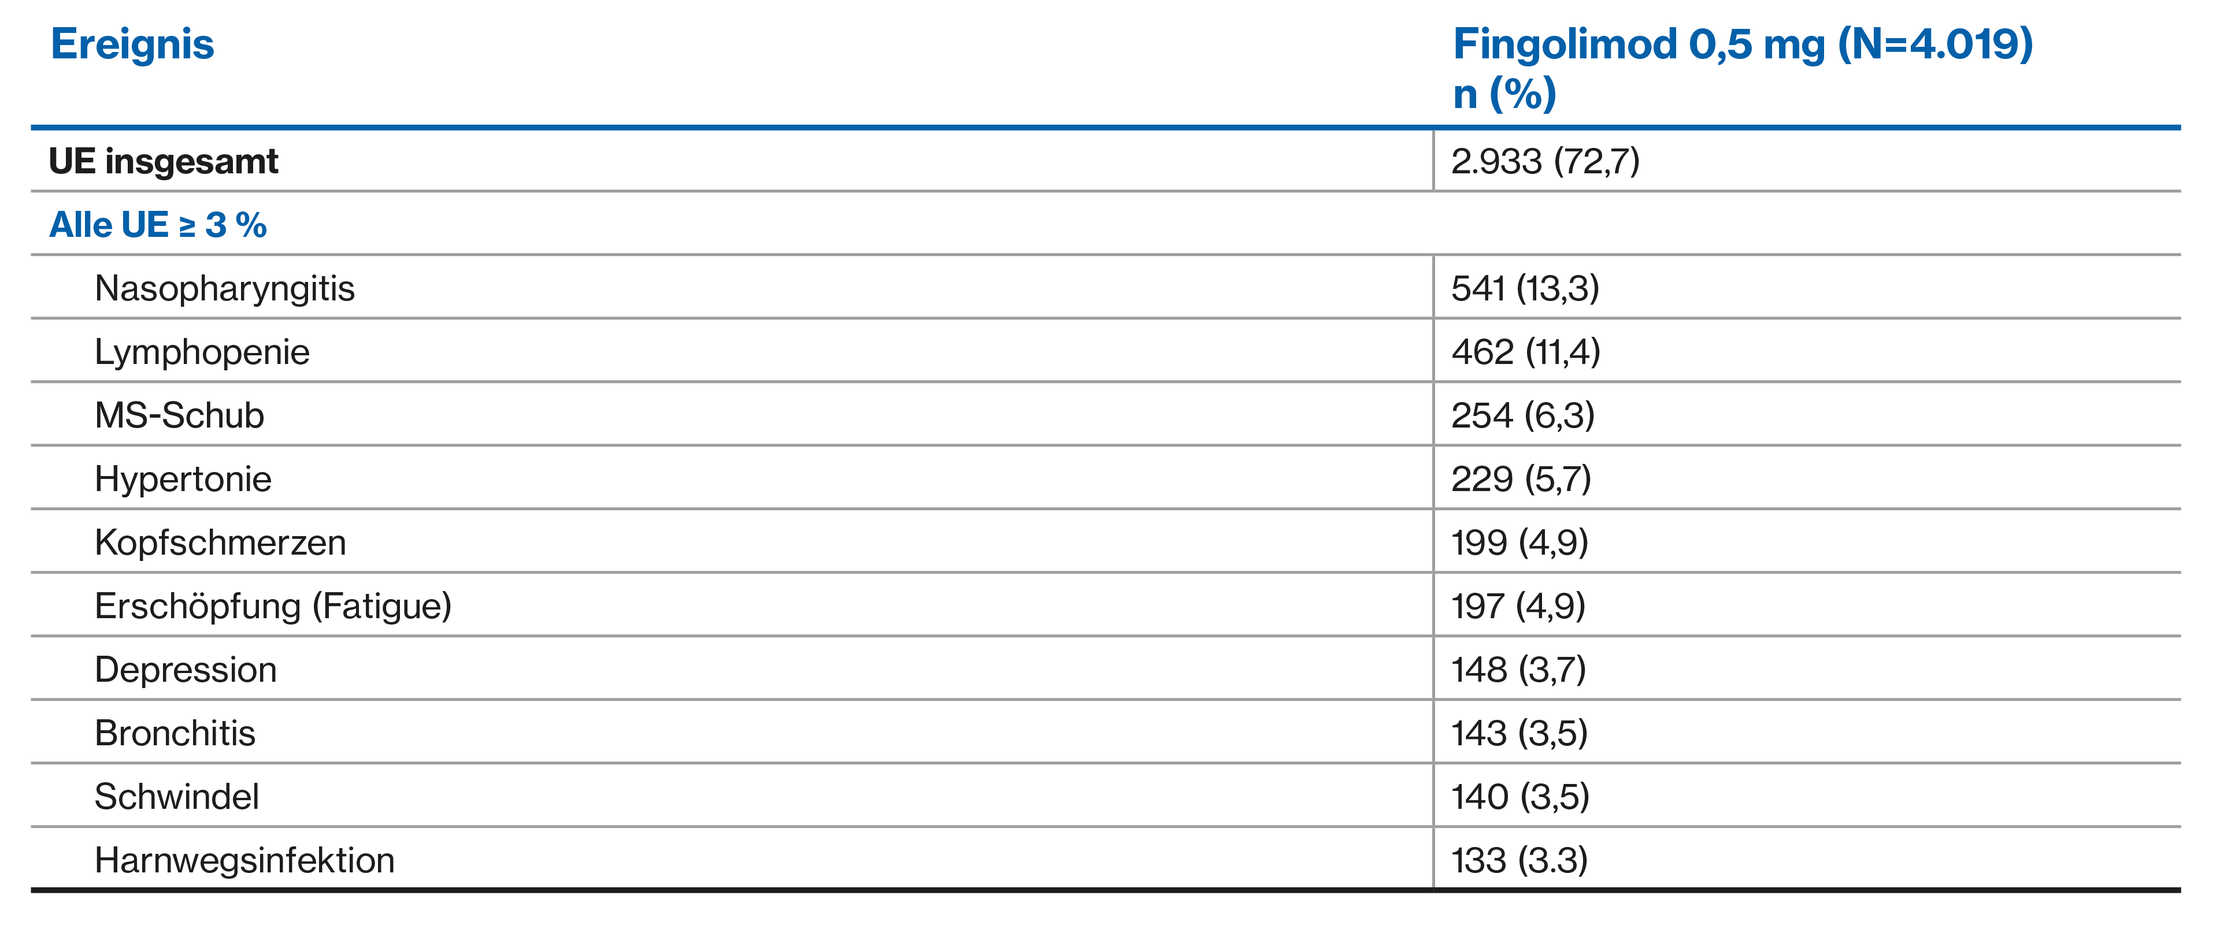Select the Hypertonie row label
Screen dimensions: 2220x929
183,479
